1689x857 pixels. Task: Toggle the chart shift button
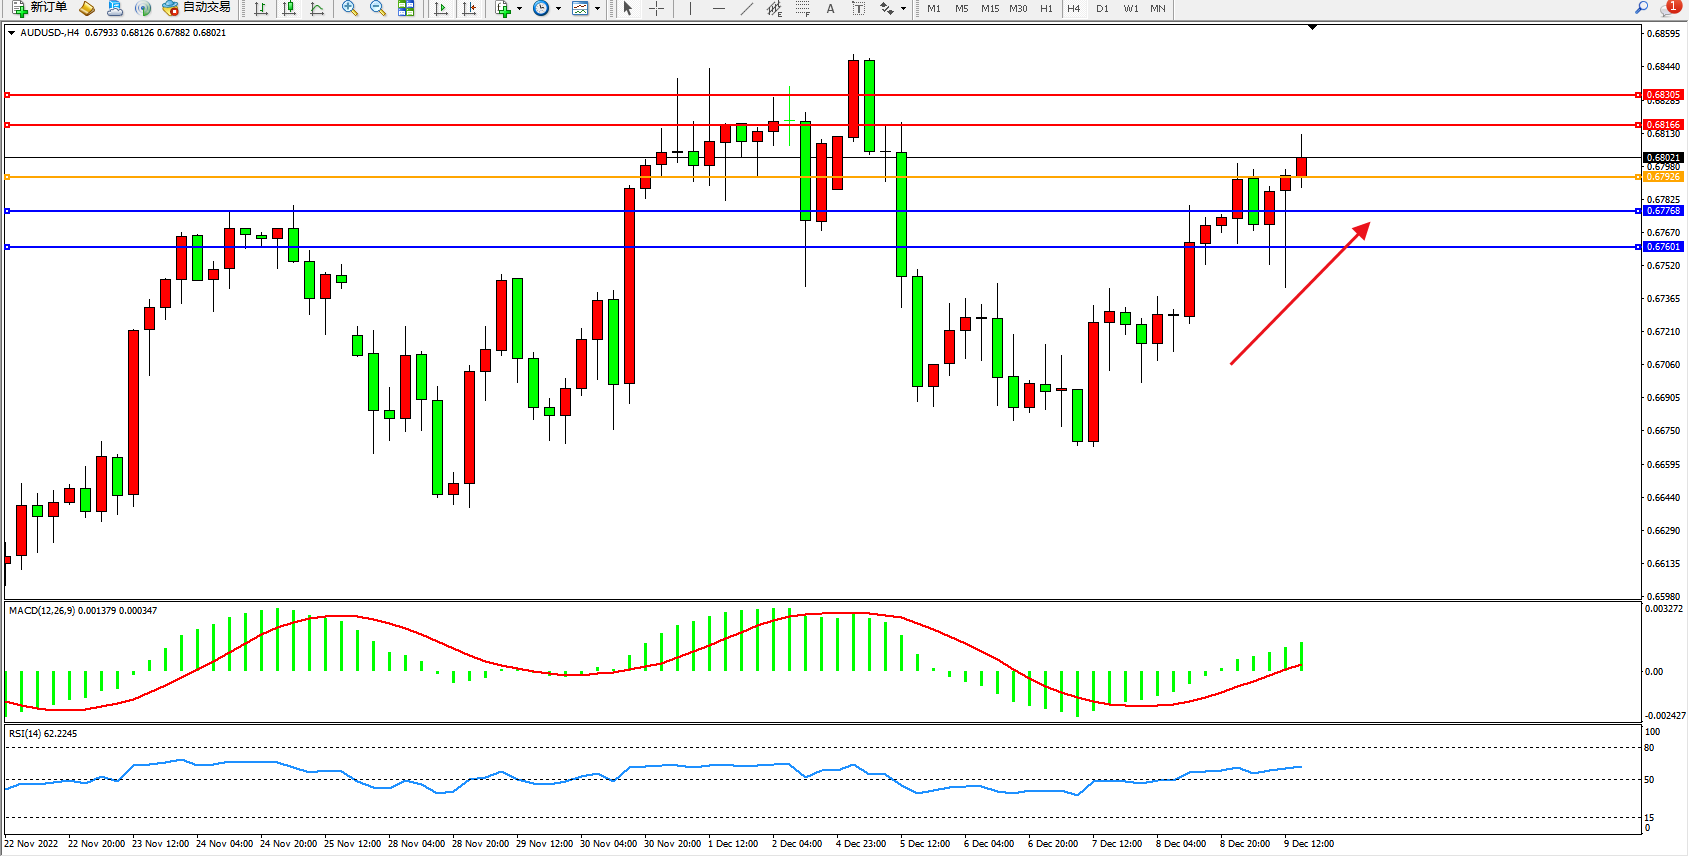point(469,8)
